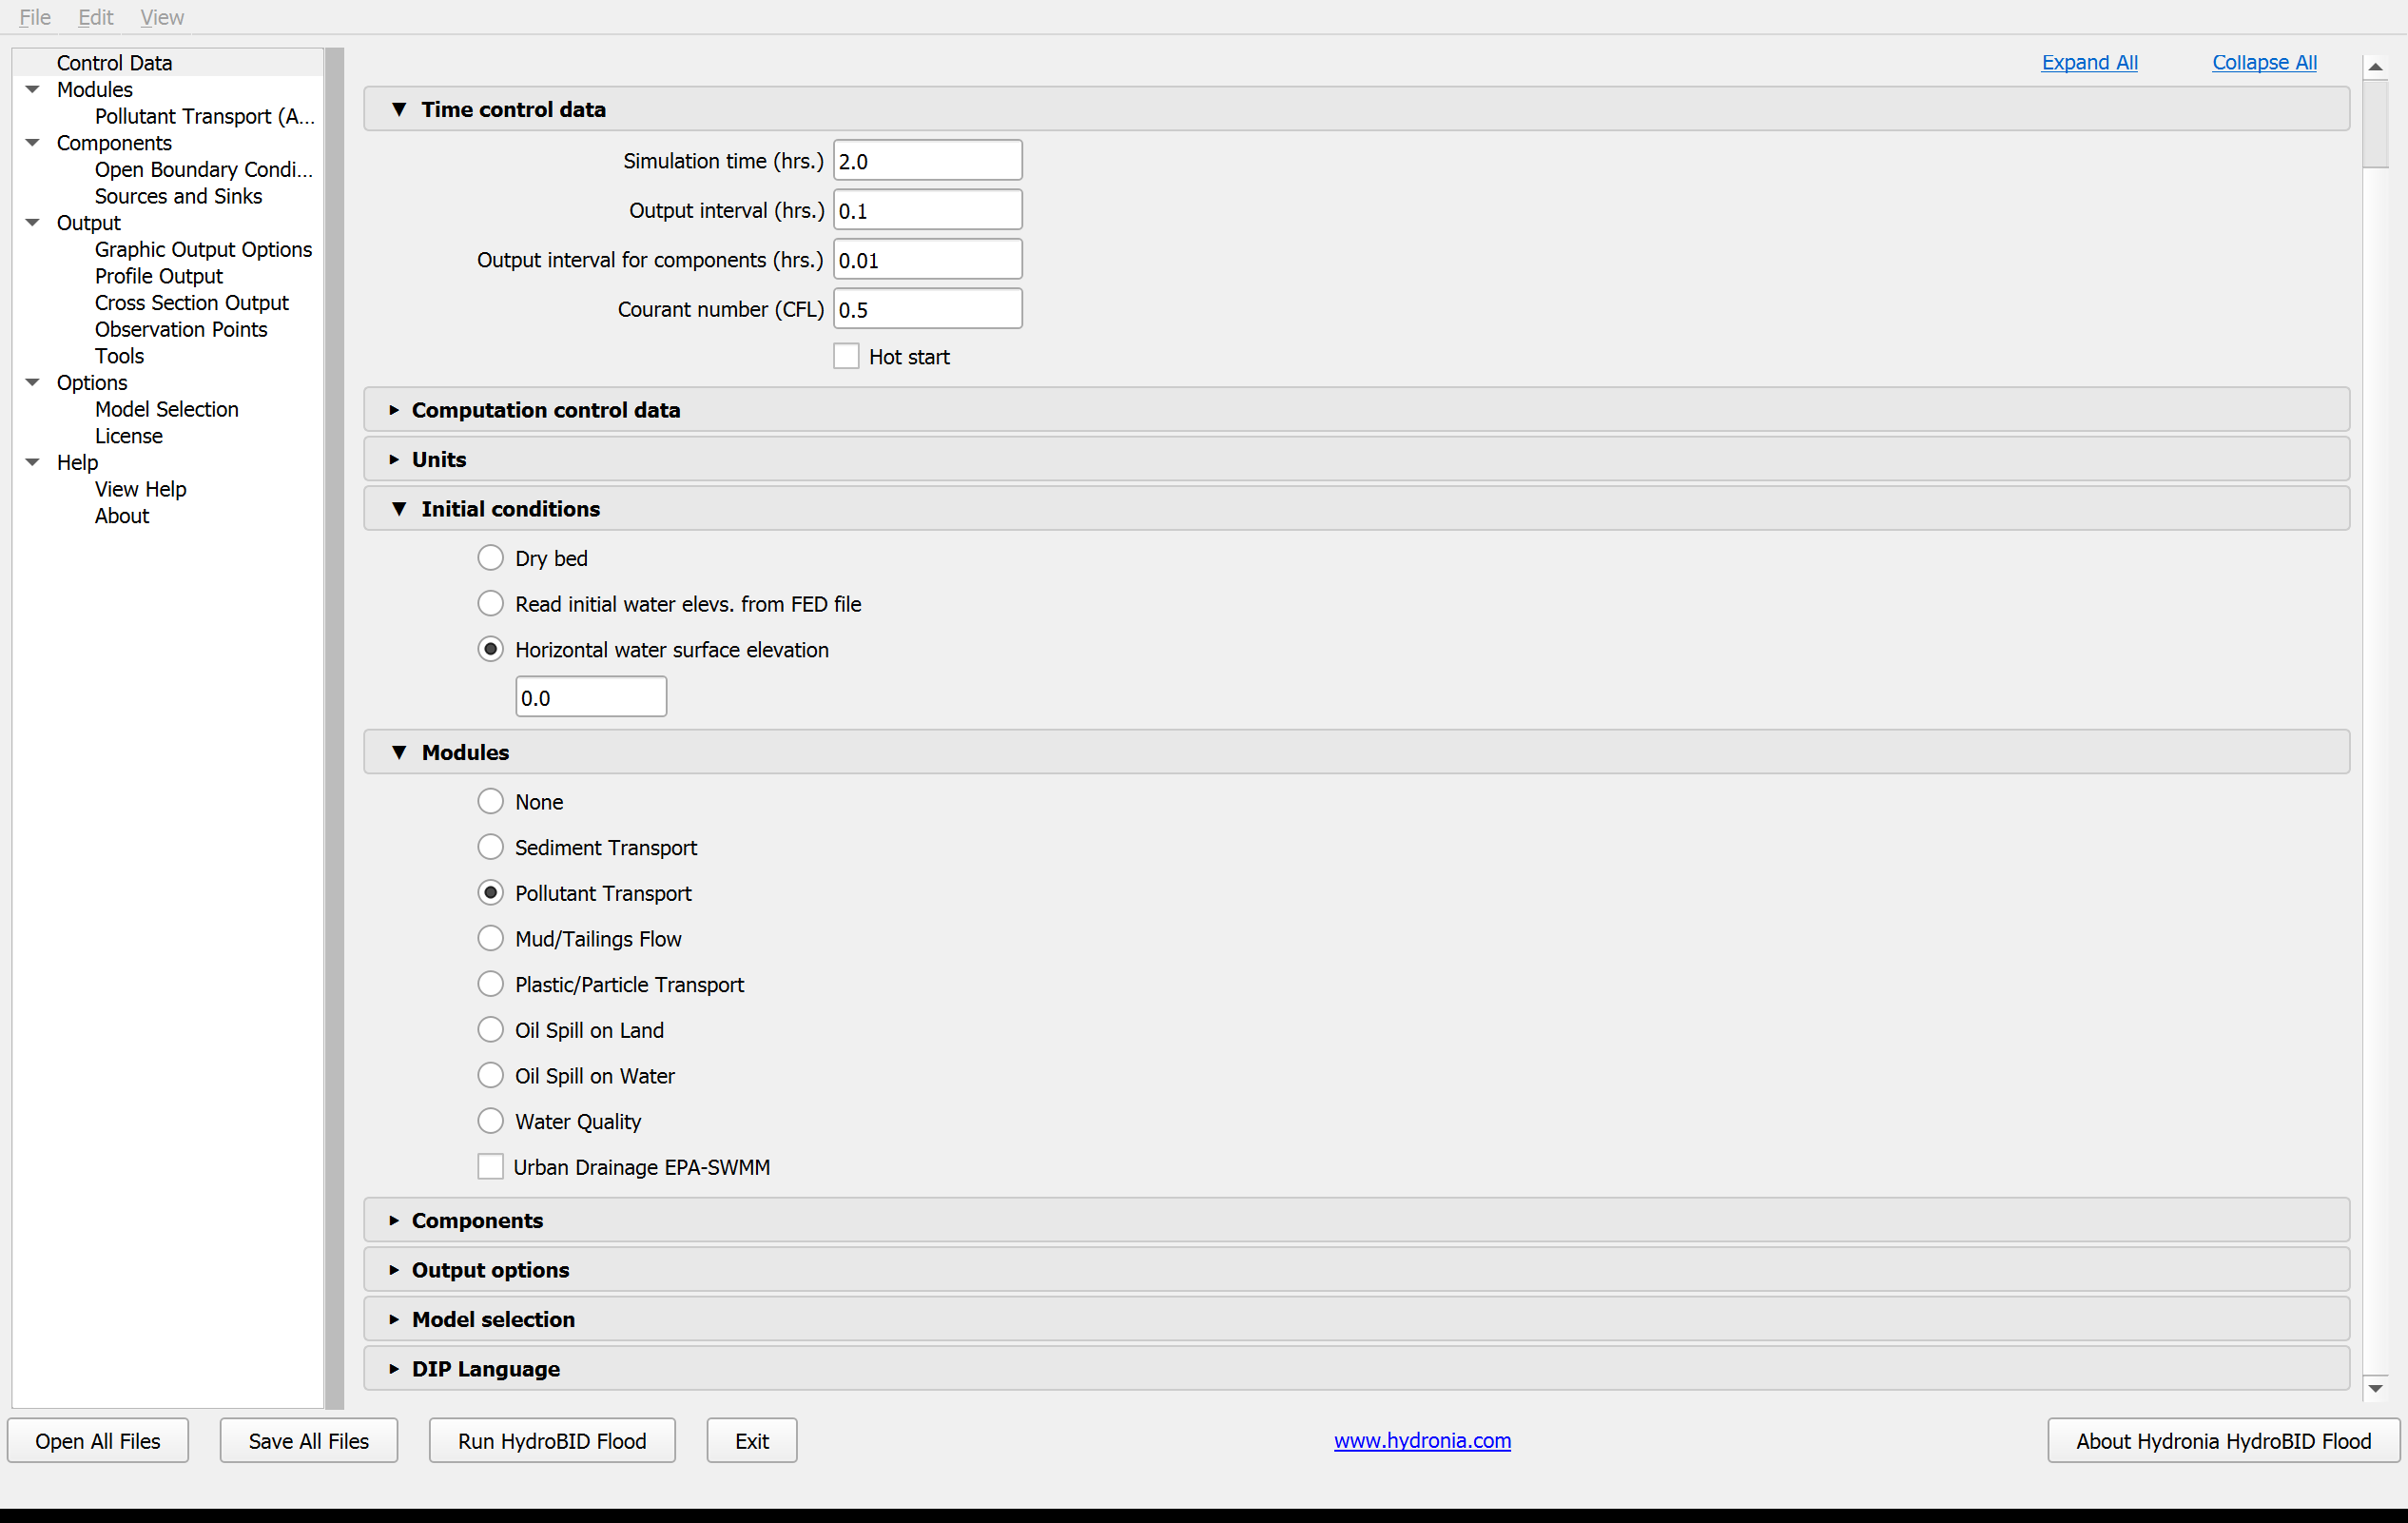Click Run HydroBID Flood button
This screenshot has height=1523, width=2408.
click(552, 1440)
